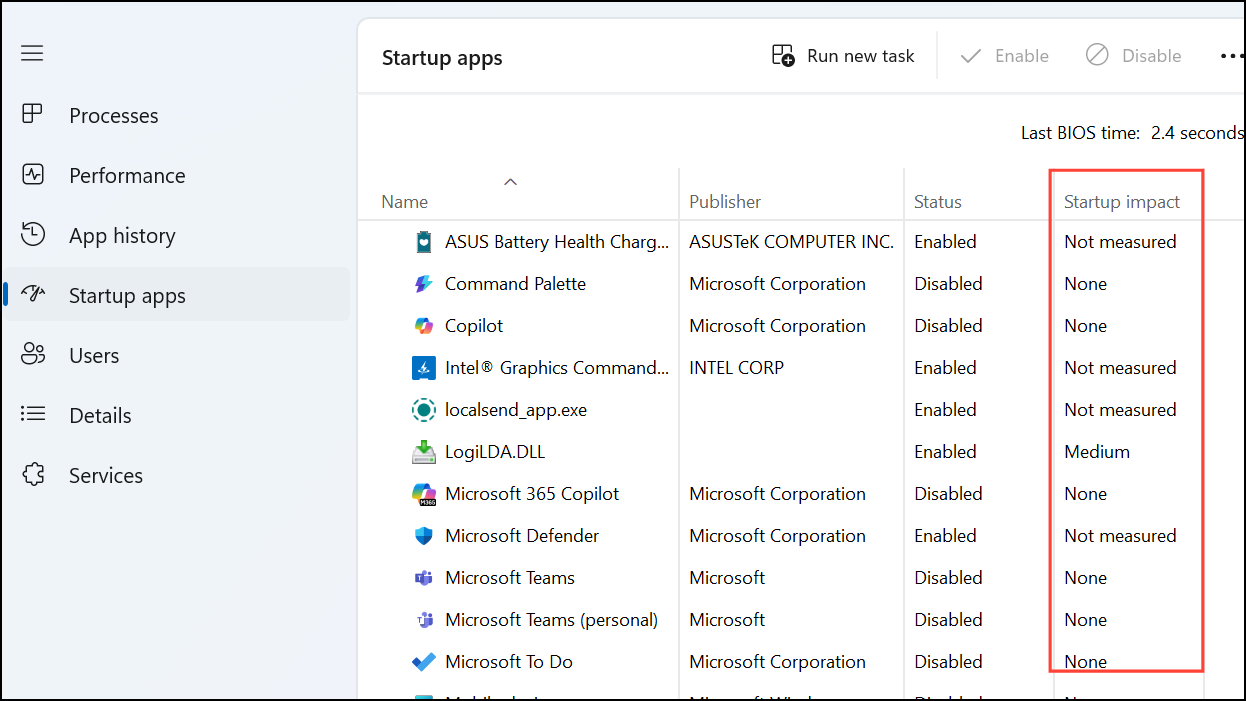Click the Copilot app icon
1246x701 pixels.
(x=424, y=326)
